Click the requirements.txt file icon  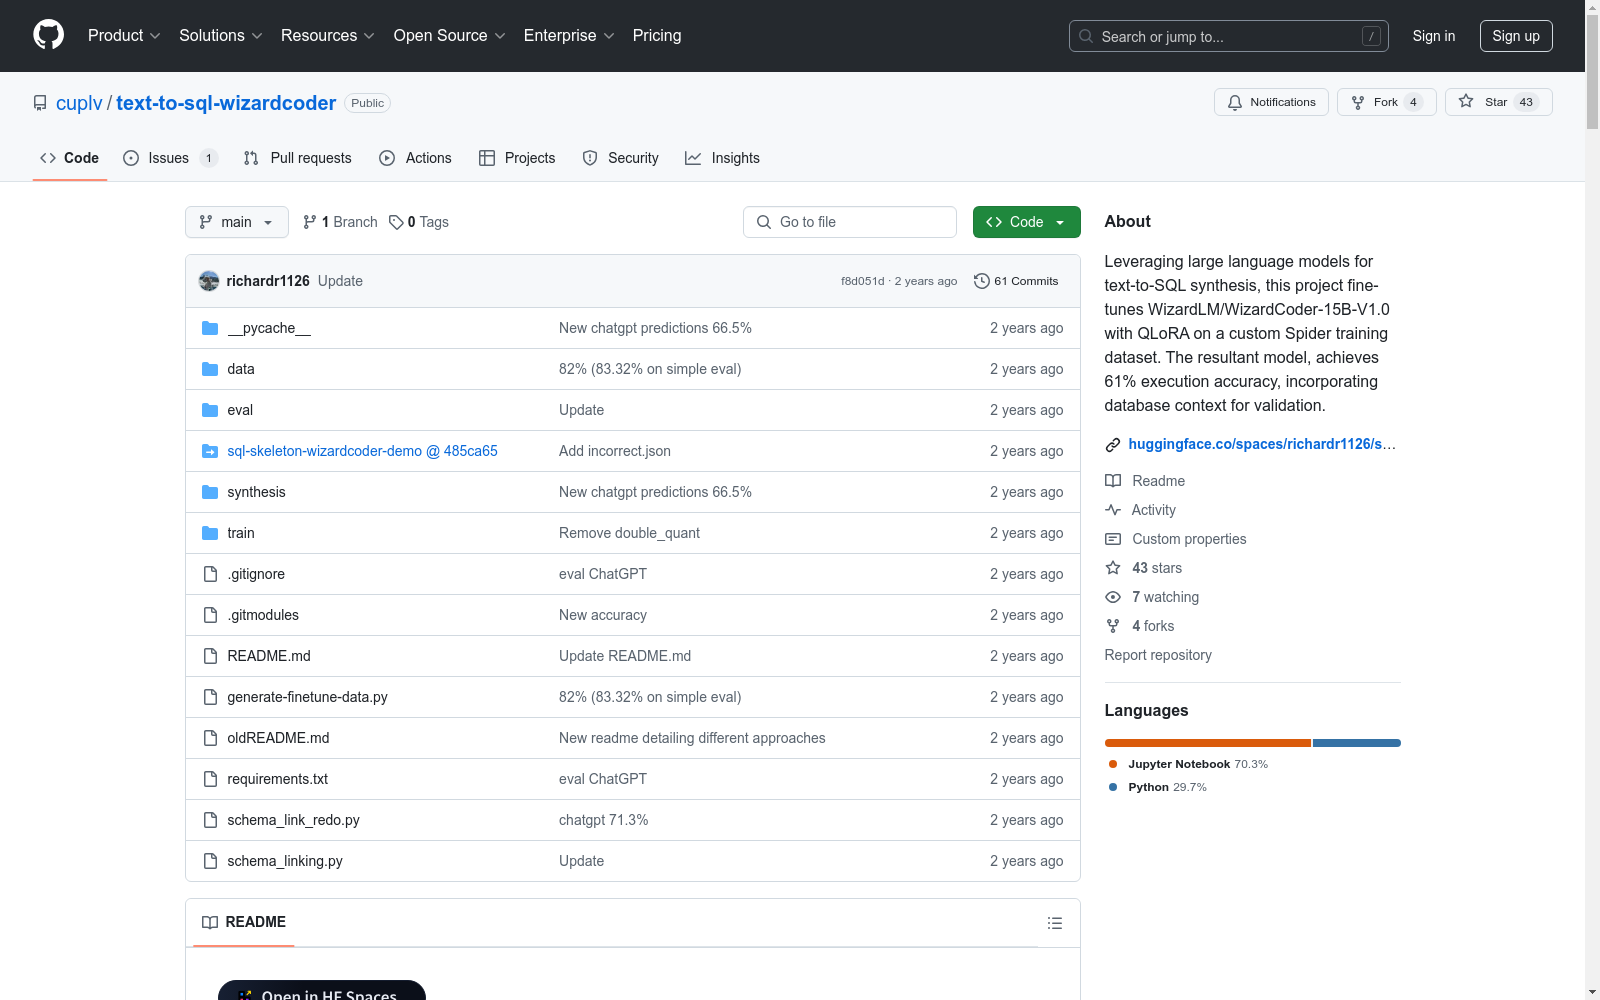210,779
